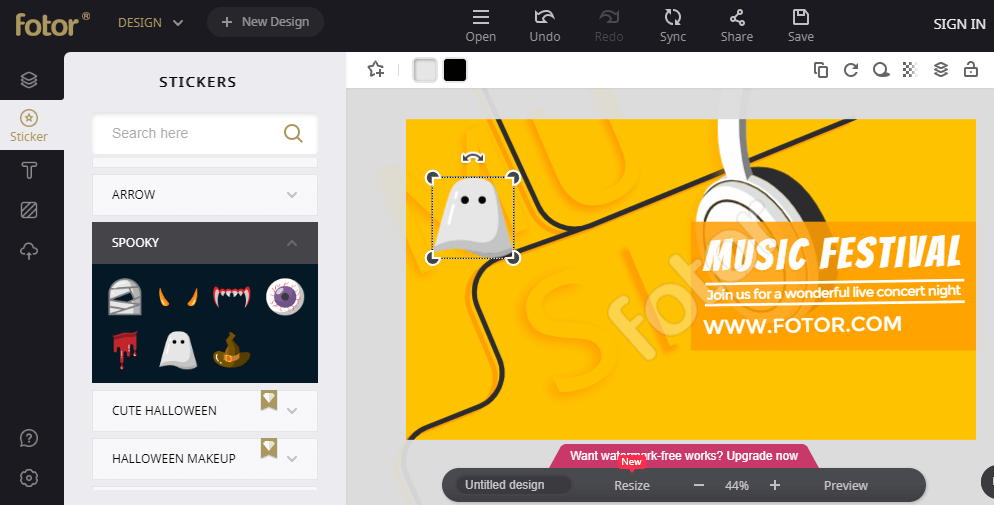Click the Resize button
The width and height of the screenshot is (994, 505).
coord(632,485)
